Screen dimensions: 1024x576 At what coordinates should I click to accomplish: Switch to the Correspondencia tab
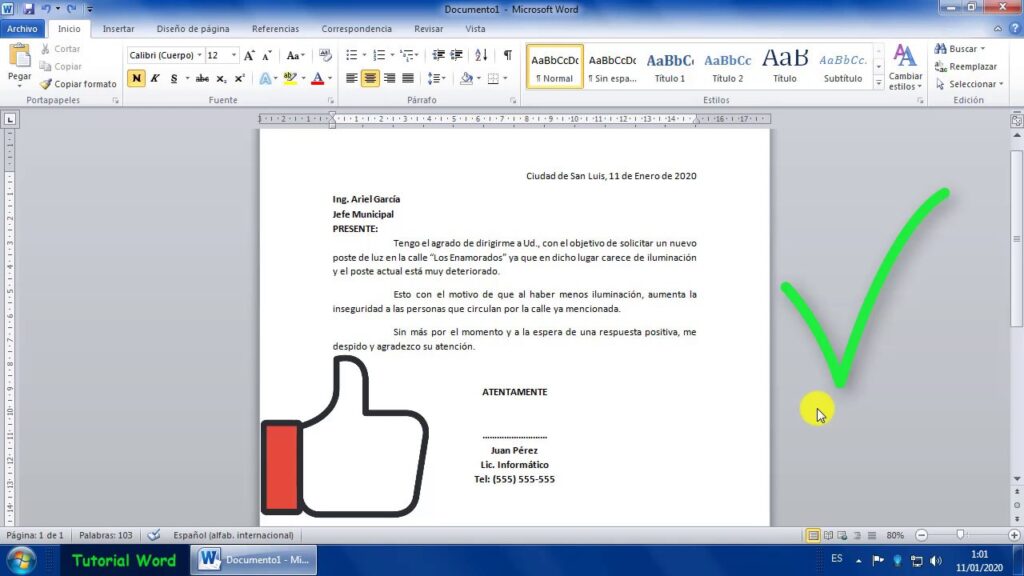[357, 29]
